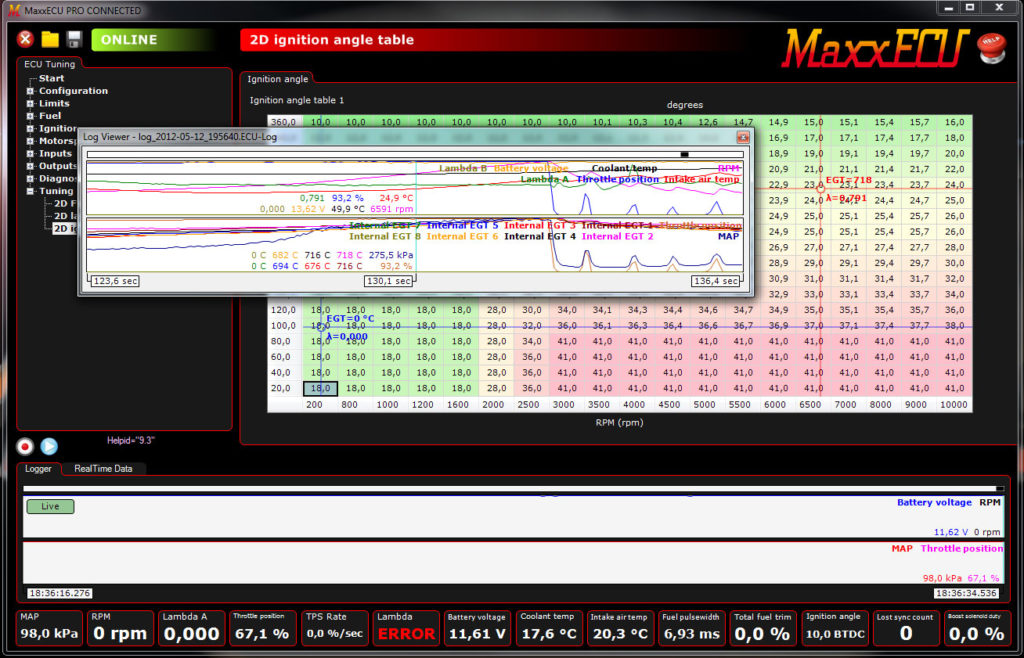Switch to the RealTime Data tab
This screenshot has height=658, width=1024.
pyautogui.click(x=105, y=467)
